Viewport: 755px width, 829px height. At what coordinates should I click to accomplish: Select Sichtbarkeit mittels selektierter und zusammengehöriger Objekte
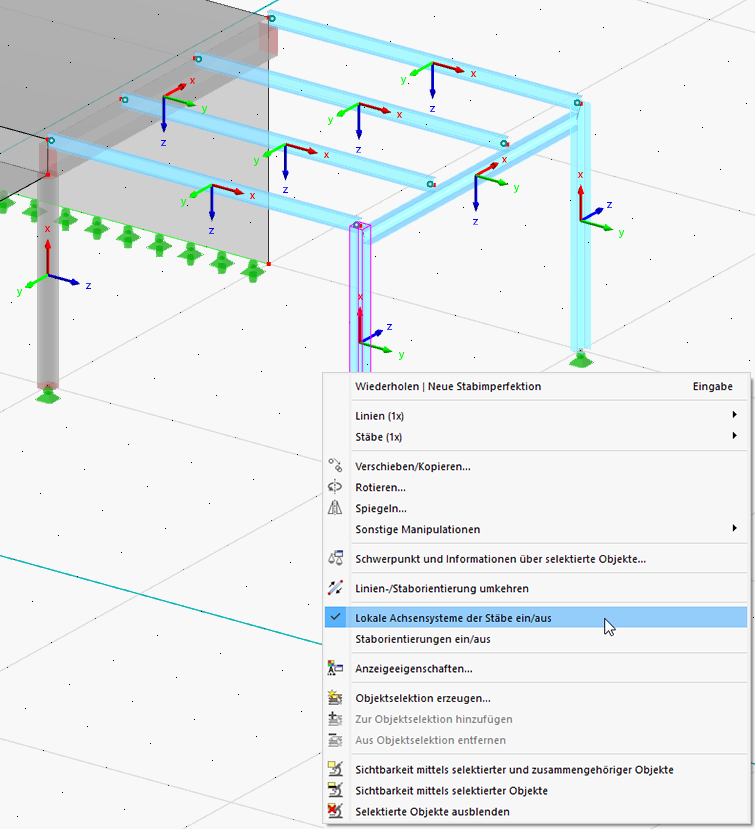514,770
